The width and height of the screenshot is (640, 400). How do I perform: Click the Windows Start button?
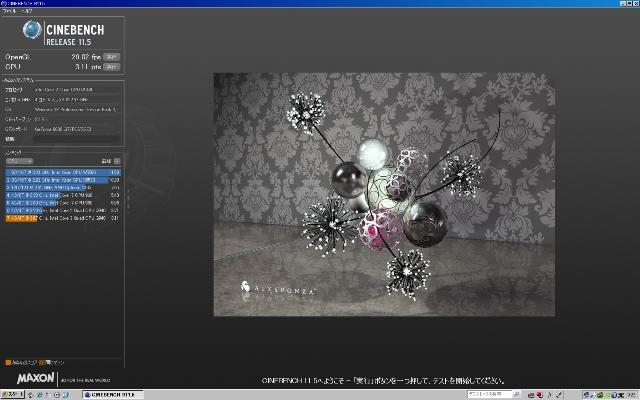15,394
